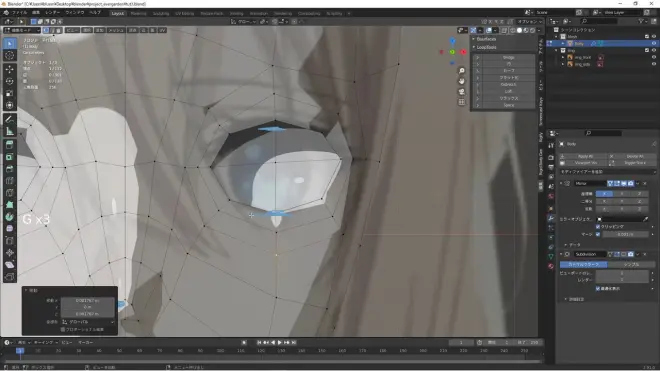
Task: Select the Shear tool
Action: [x=10, y=264]
